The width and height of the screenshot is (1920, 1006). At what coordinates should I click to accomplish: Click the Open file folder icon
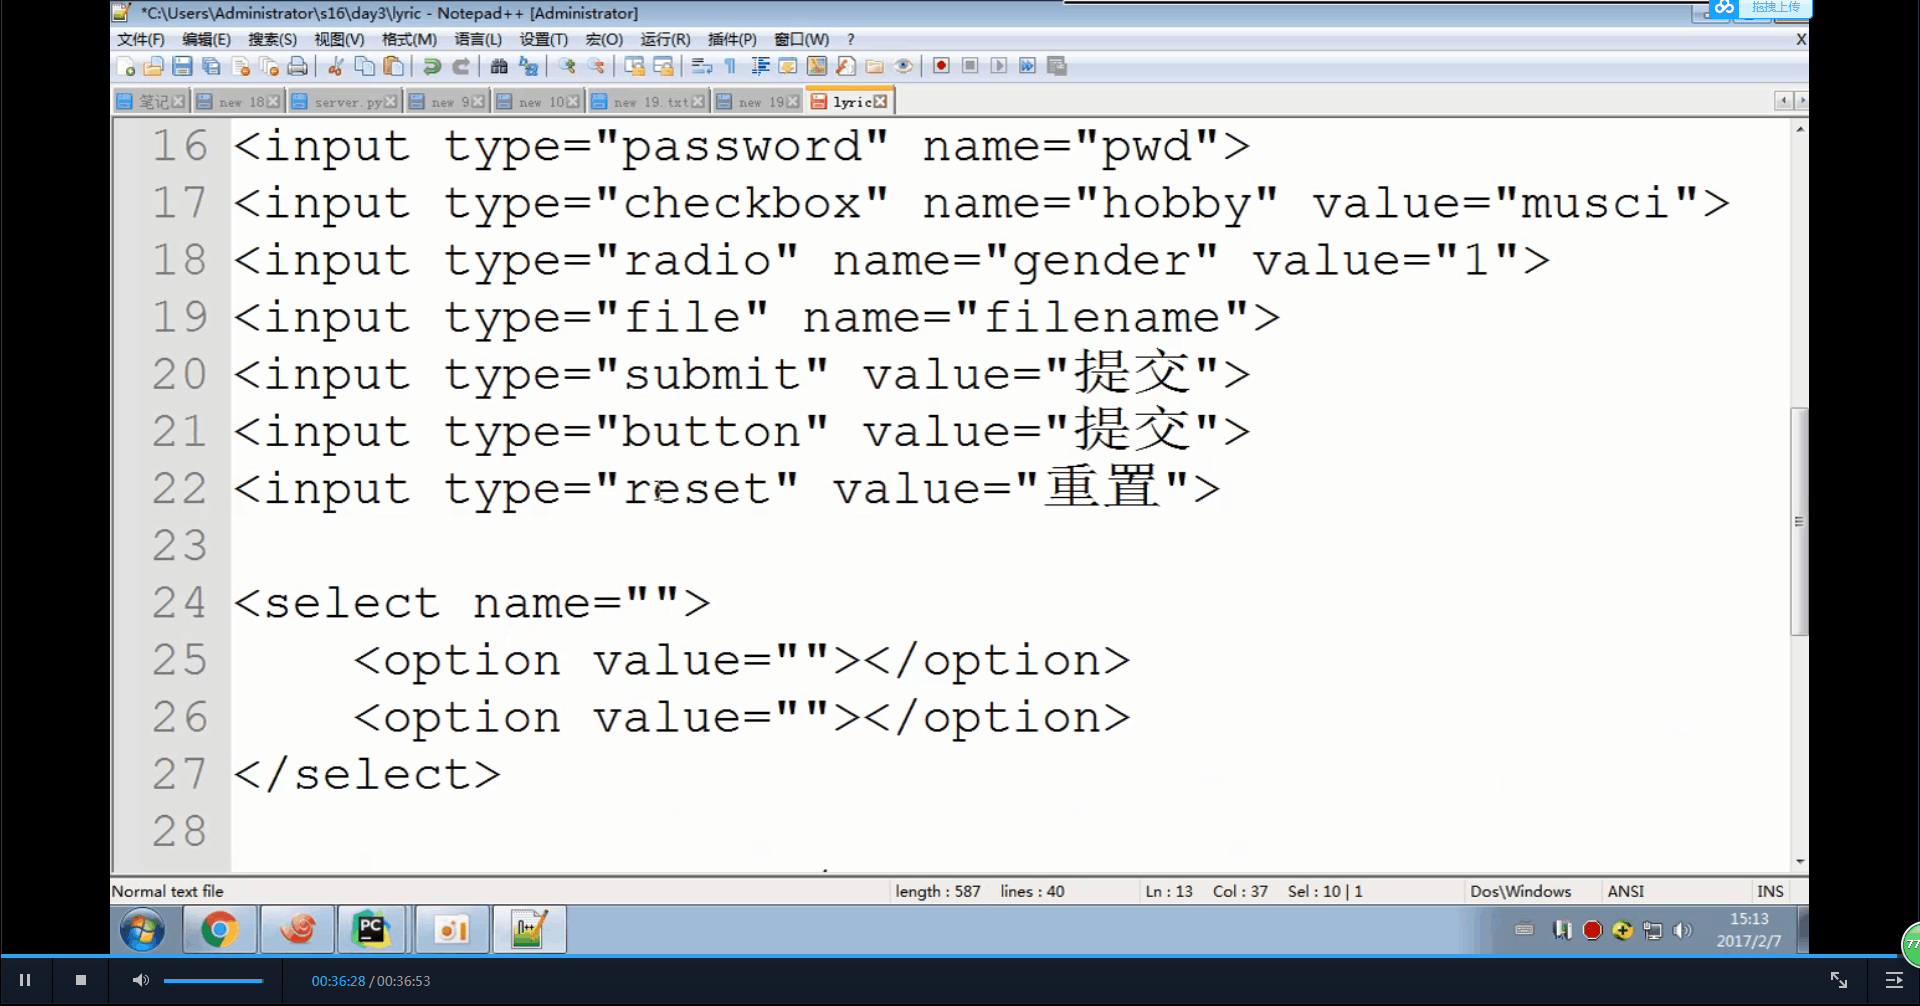tap(153, 66)
